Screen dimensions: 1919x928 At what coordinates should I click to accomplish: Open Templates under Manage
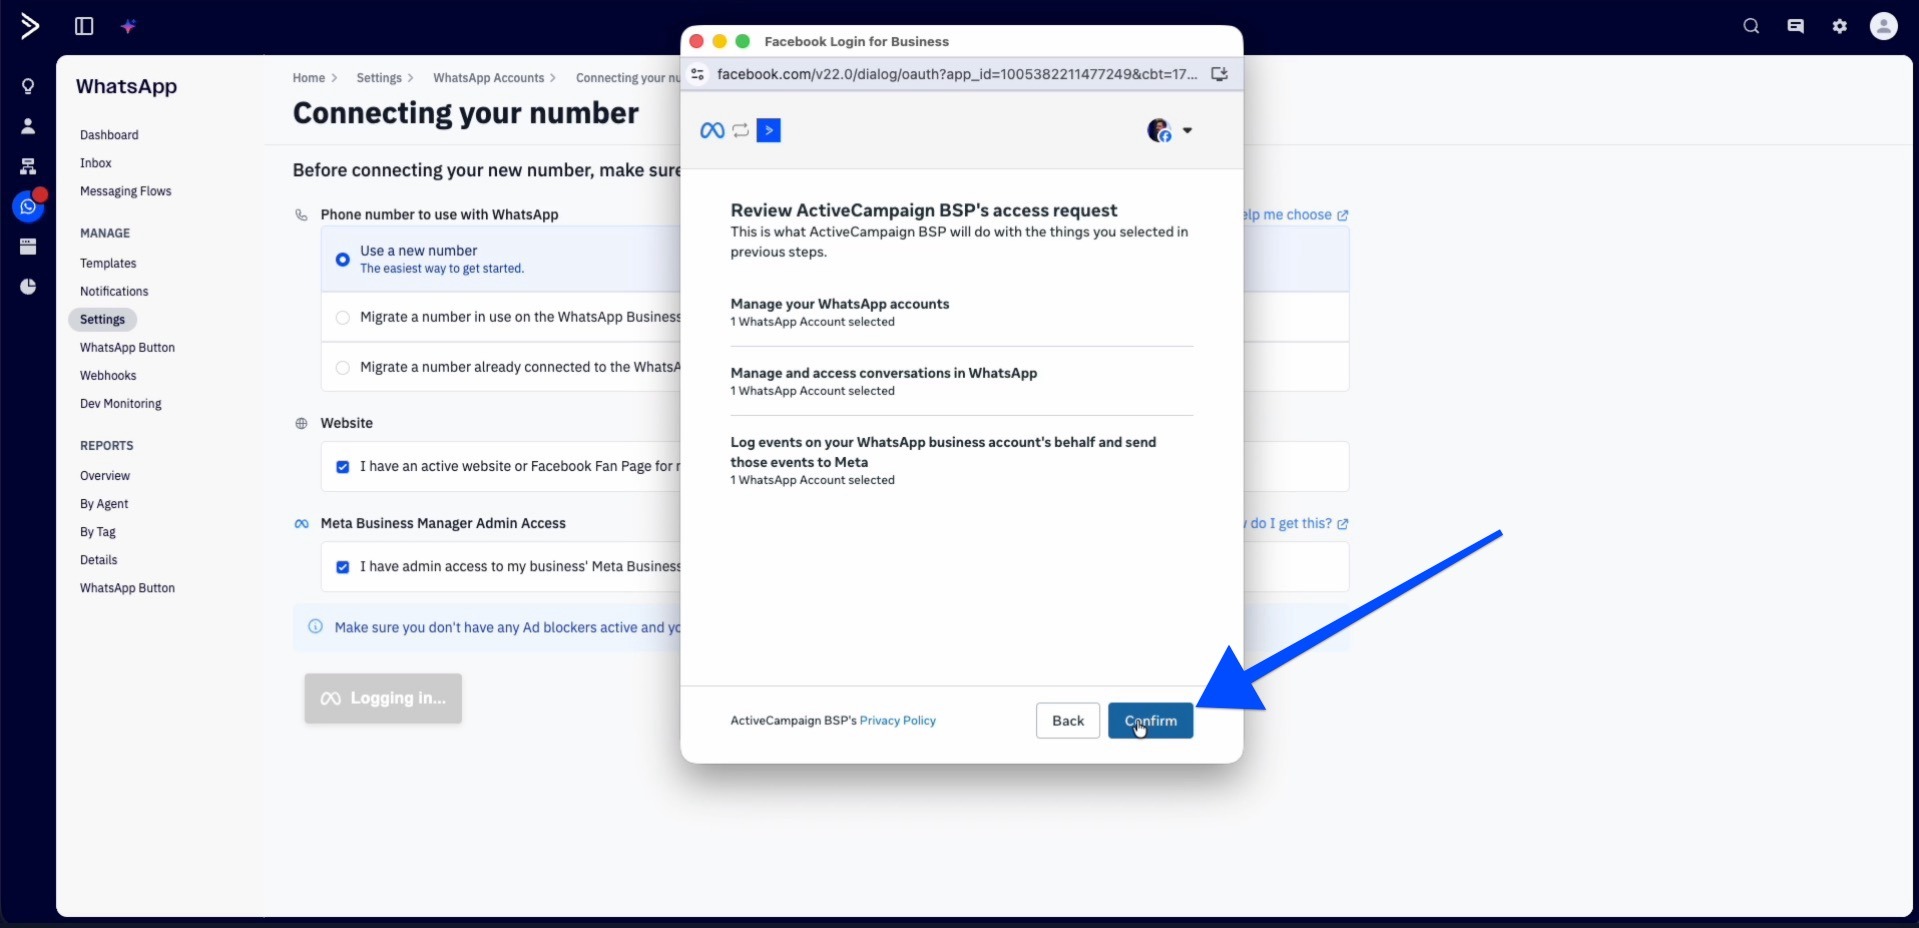click(108, 263)
